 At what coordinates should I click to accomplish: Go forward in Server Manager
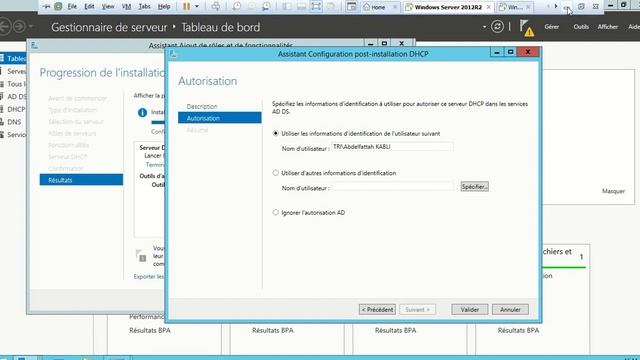19,27
